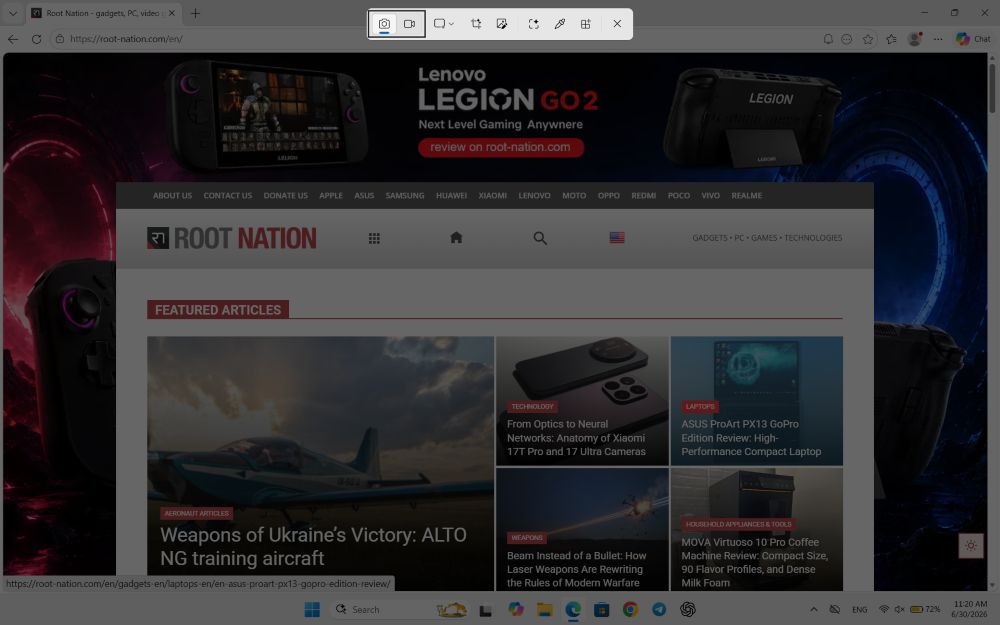This screenshot has width=1000, height=625.
Task: Click the perfect screenshot crop icon
Action: (476, 24)
